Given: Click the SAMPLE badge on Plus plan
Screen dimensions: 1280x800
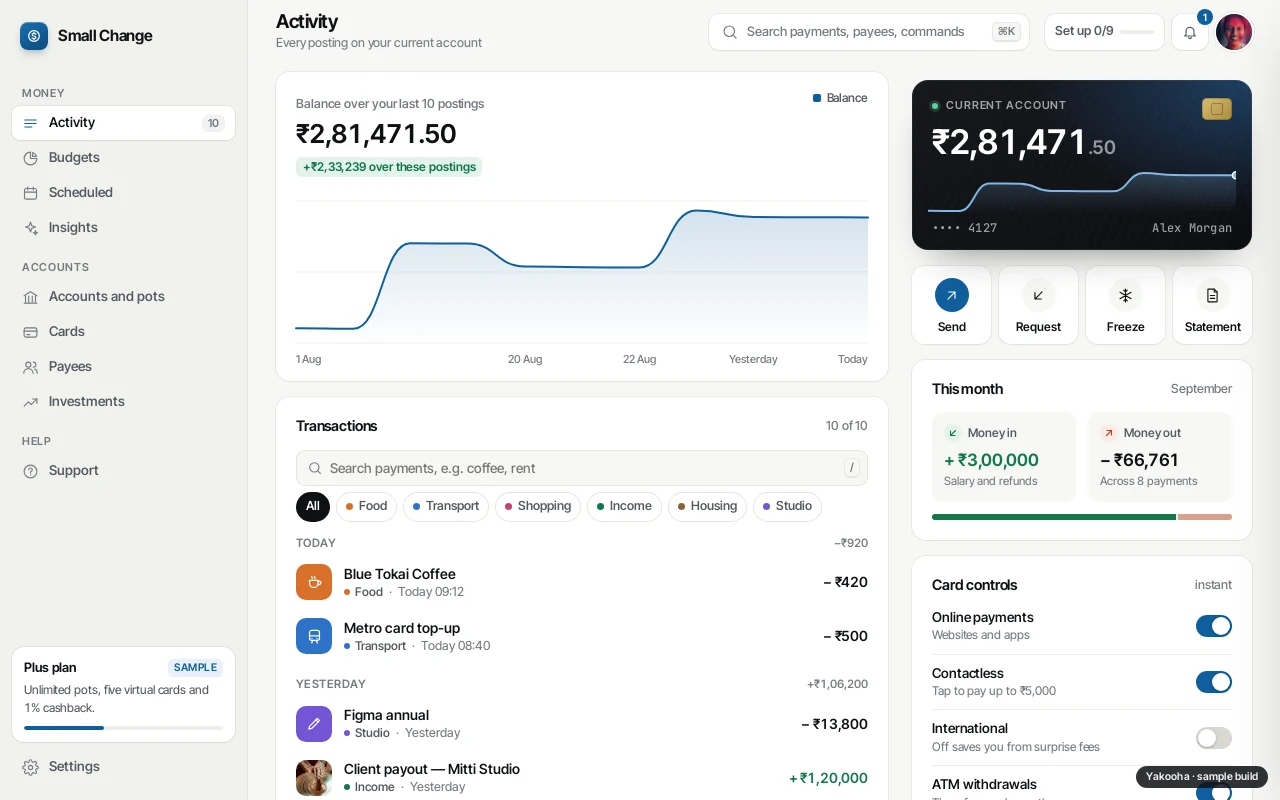Looking at the screenshot, I should pyautogui.click(x=195, y=668).
